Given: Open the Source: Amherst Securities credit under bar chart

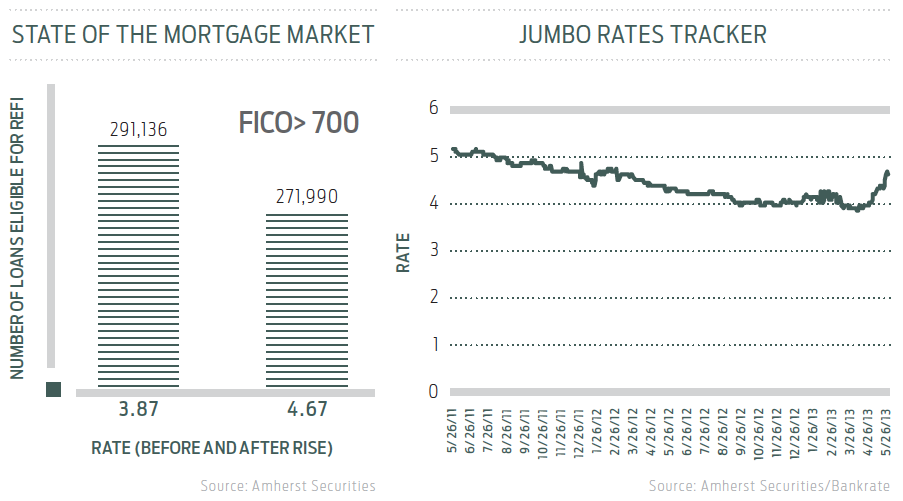Looking at the screenshot, I should 288,486.
